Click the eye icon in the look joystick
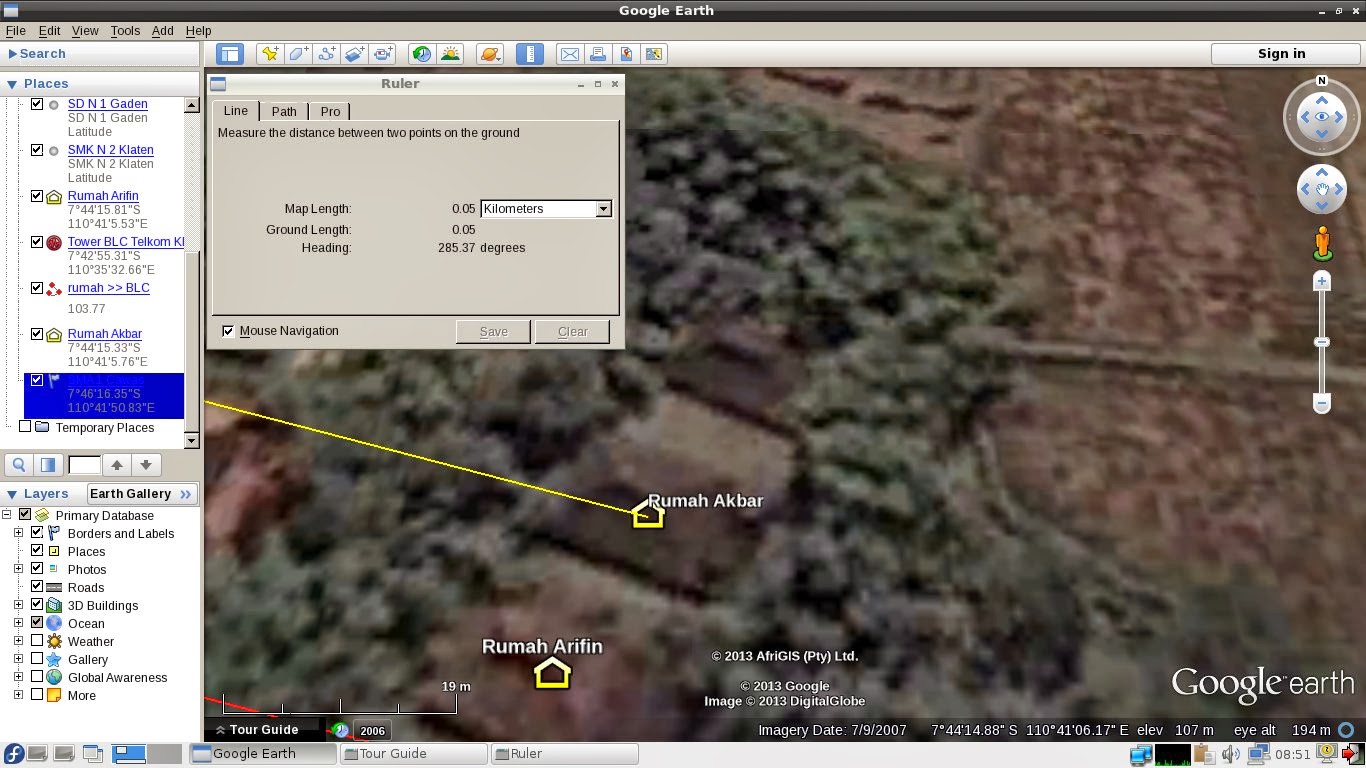The height and width of the screenshot is (768, 1366). (x=1322, y=117)
